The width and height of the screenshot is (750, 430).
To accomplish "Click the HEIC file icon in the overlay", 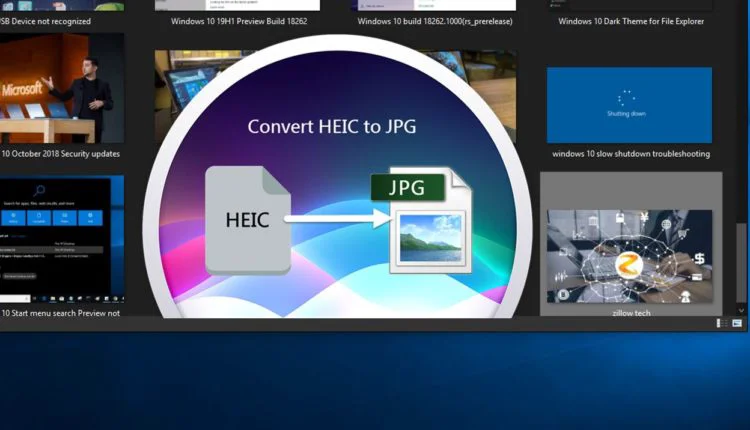I will [248, 220].
